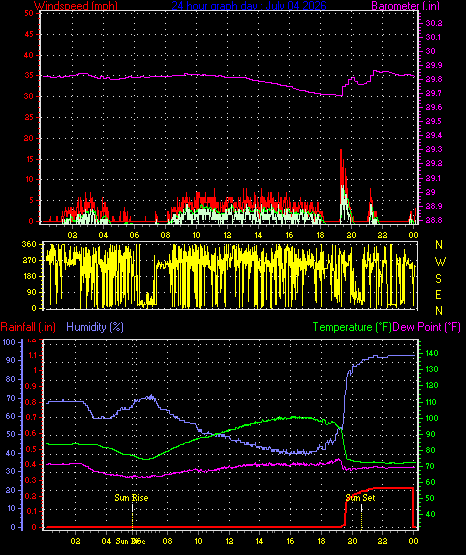Click the '50' windspeed axis value
The height and width of the screenshot is (555, 466).
(x=29, y=13)
